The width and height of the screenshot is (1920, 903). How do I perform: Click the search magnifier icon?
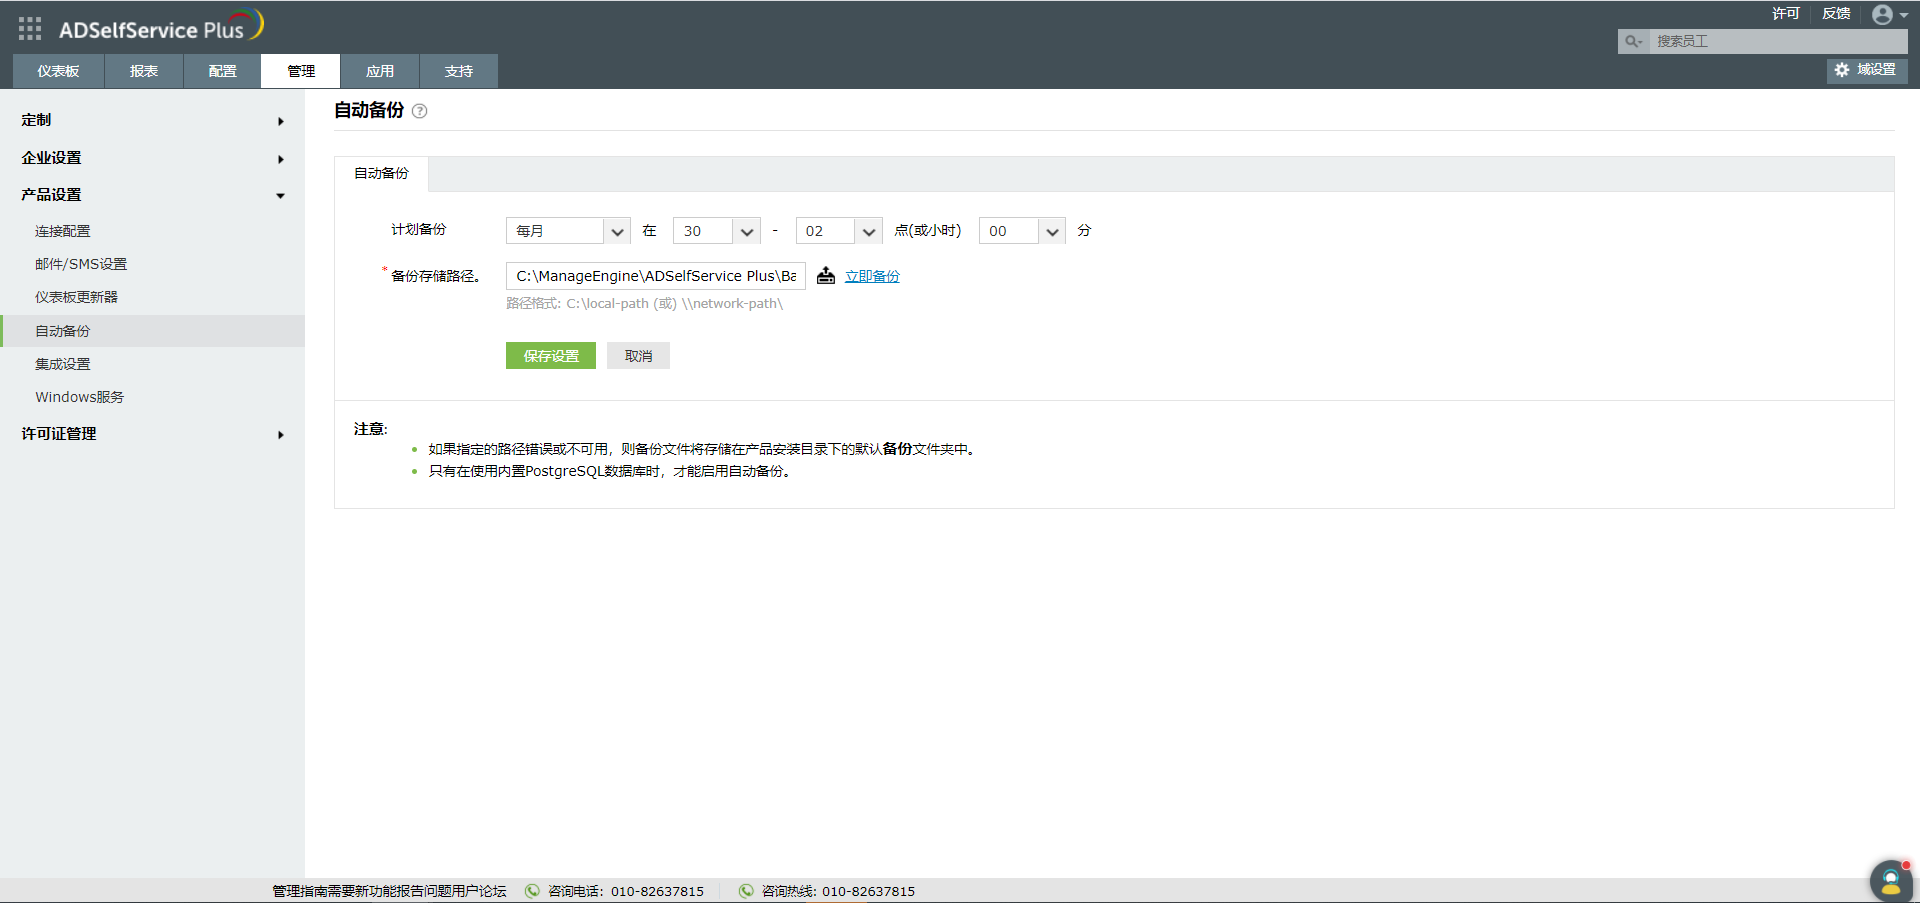coord(1632,41)
